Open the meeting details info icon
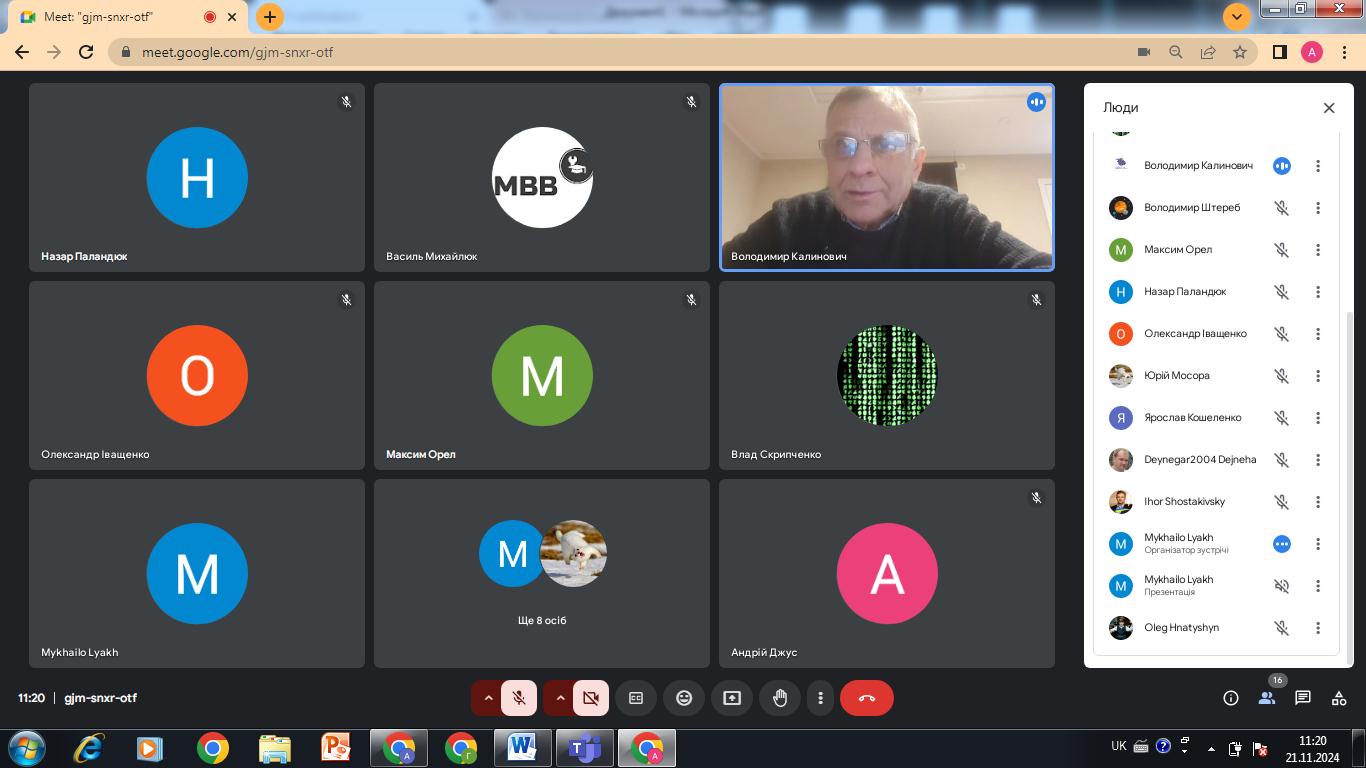1366x768 pixels. tap(1231, 698)
